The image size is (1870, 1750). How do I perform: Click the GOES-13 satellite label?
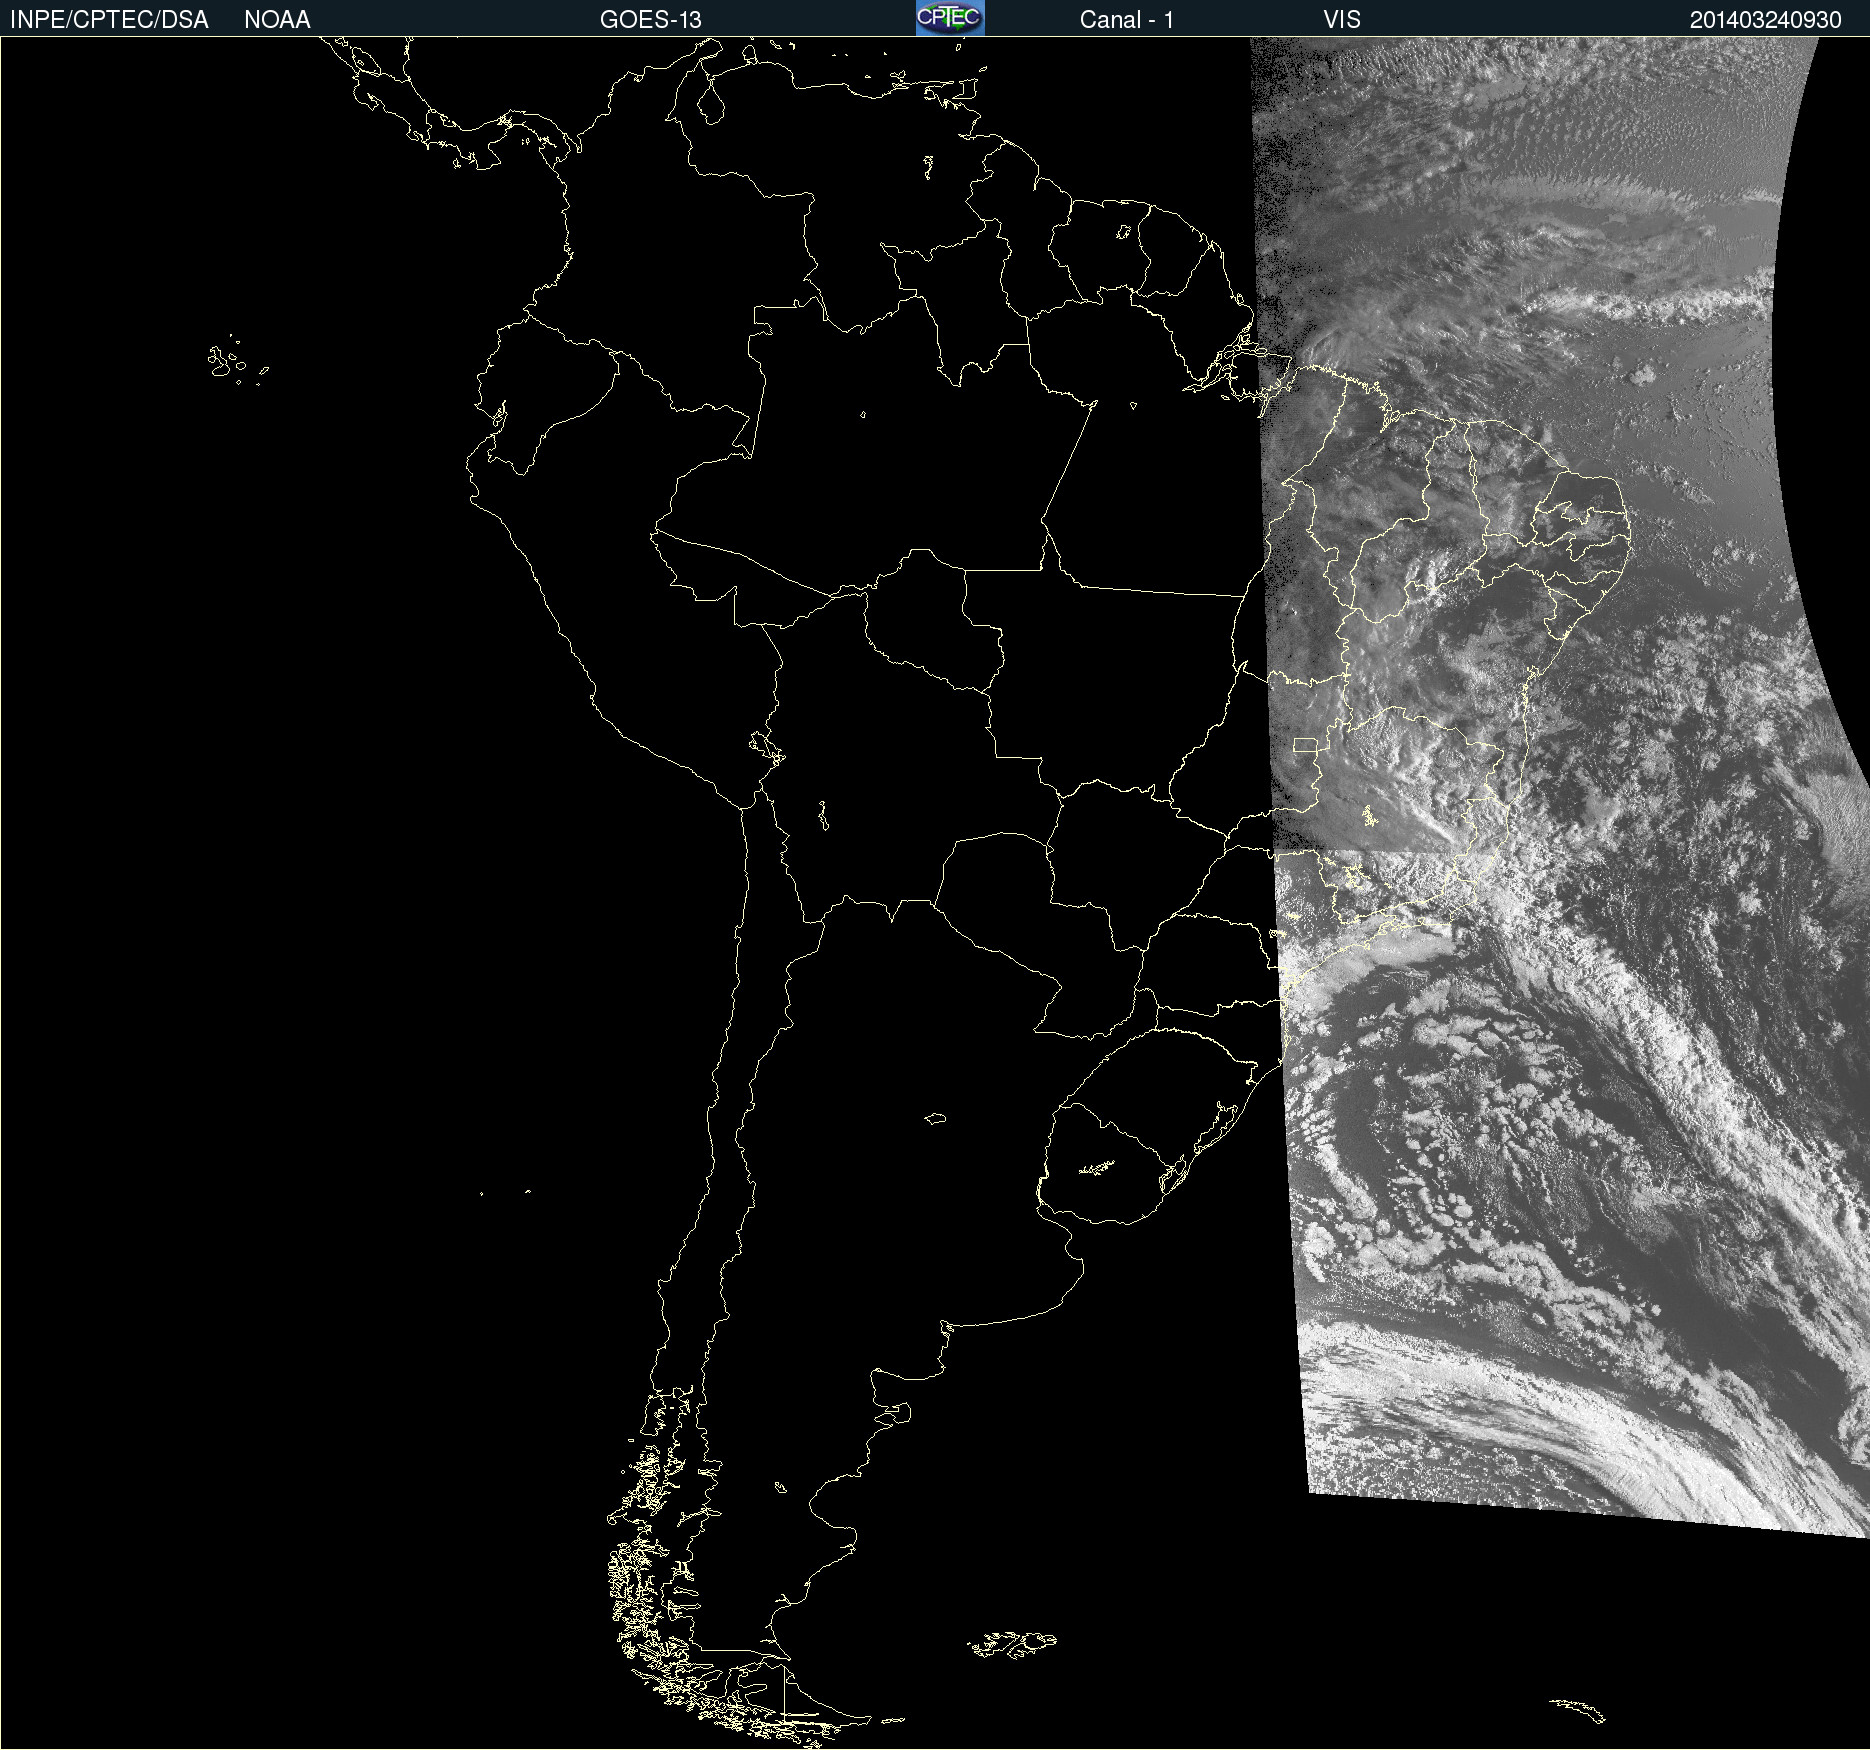tap(651, 20)
